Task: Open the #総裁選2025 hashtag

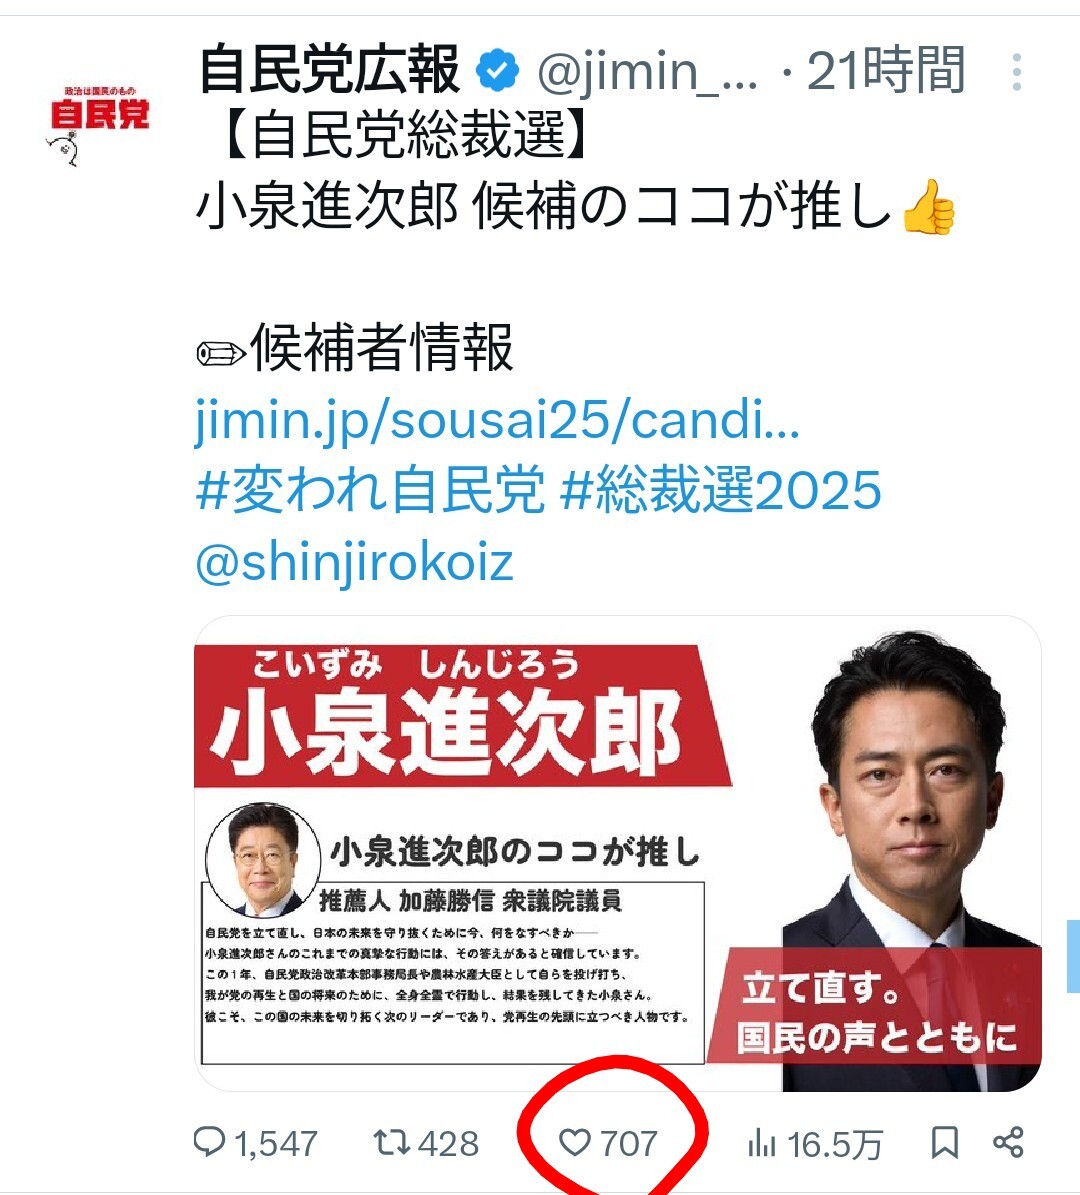Action: 721,489
